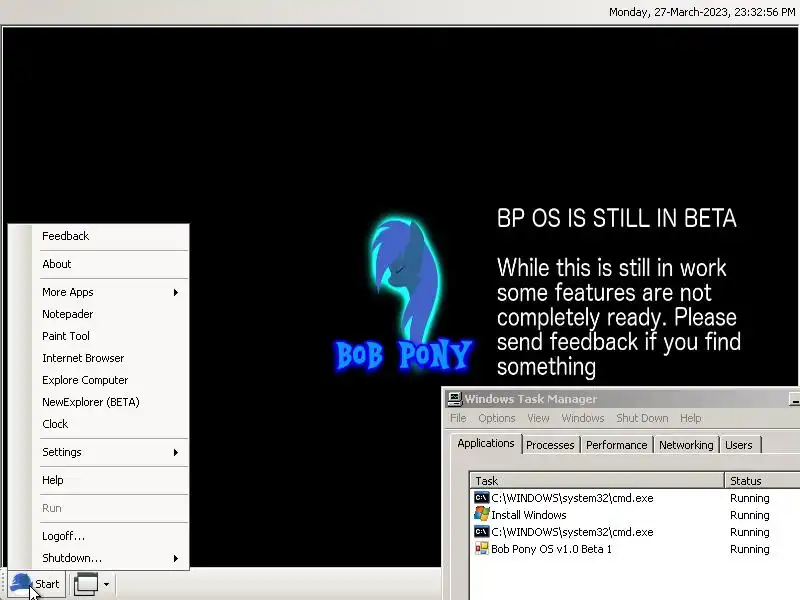Switch to the Performance tab

(x=616, y=445)
